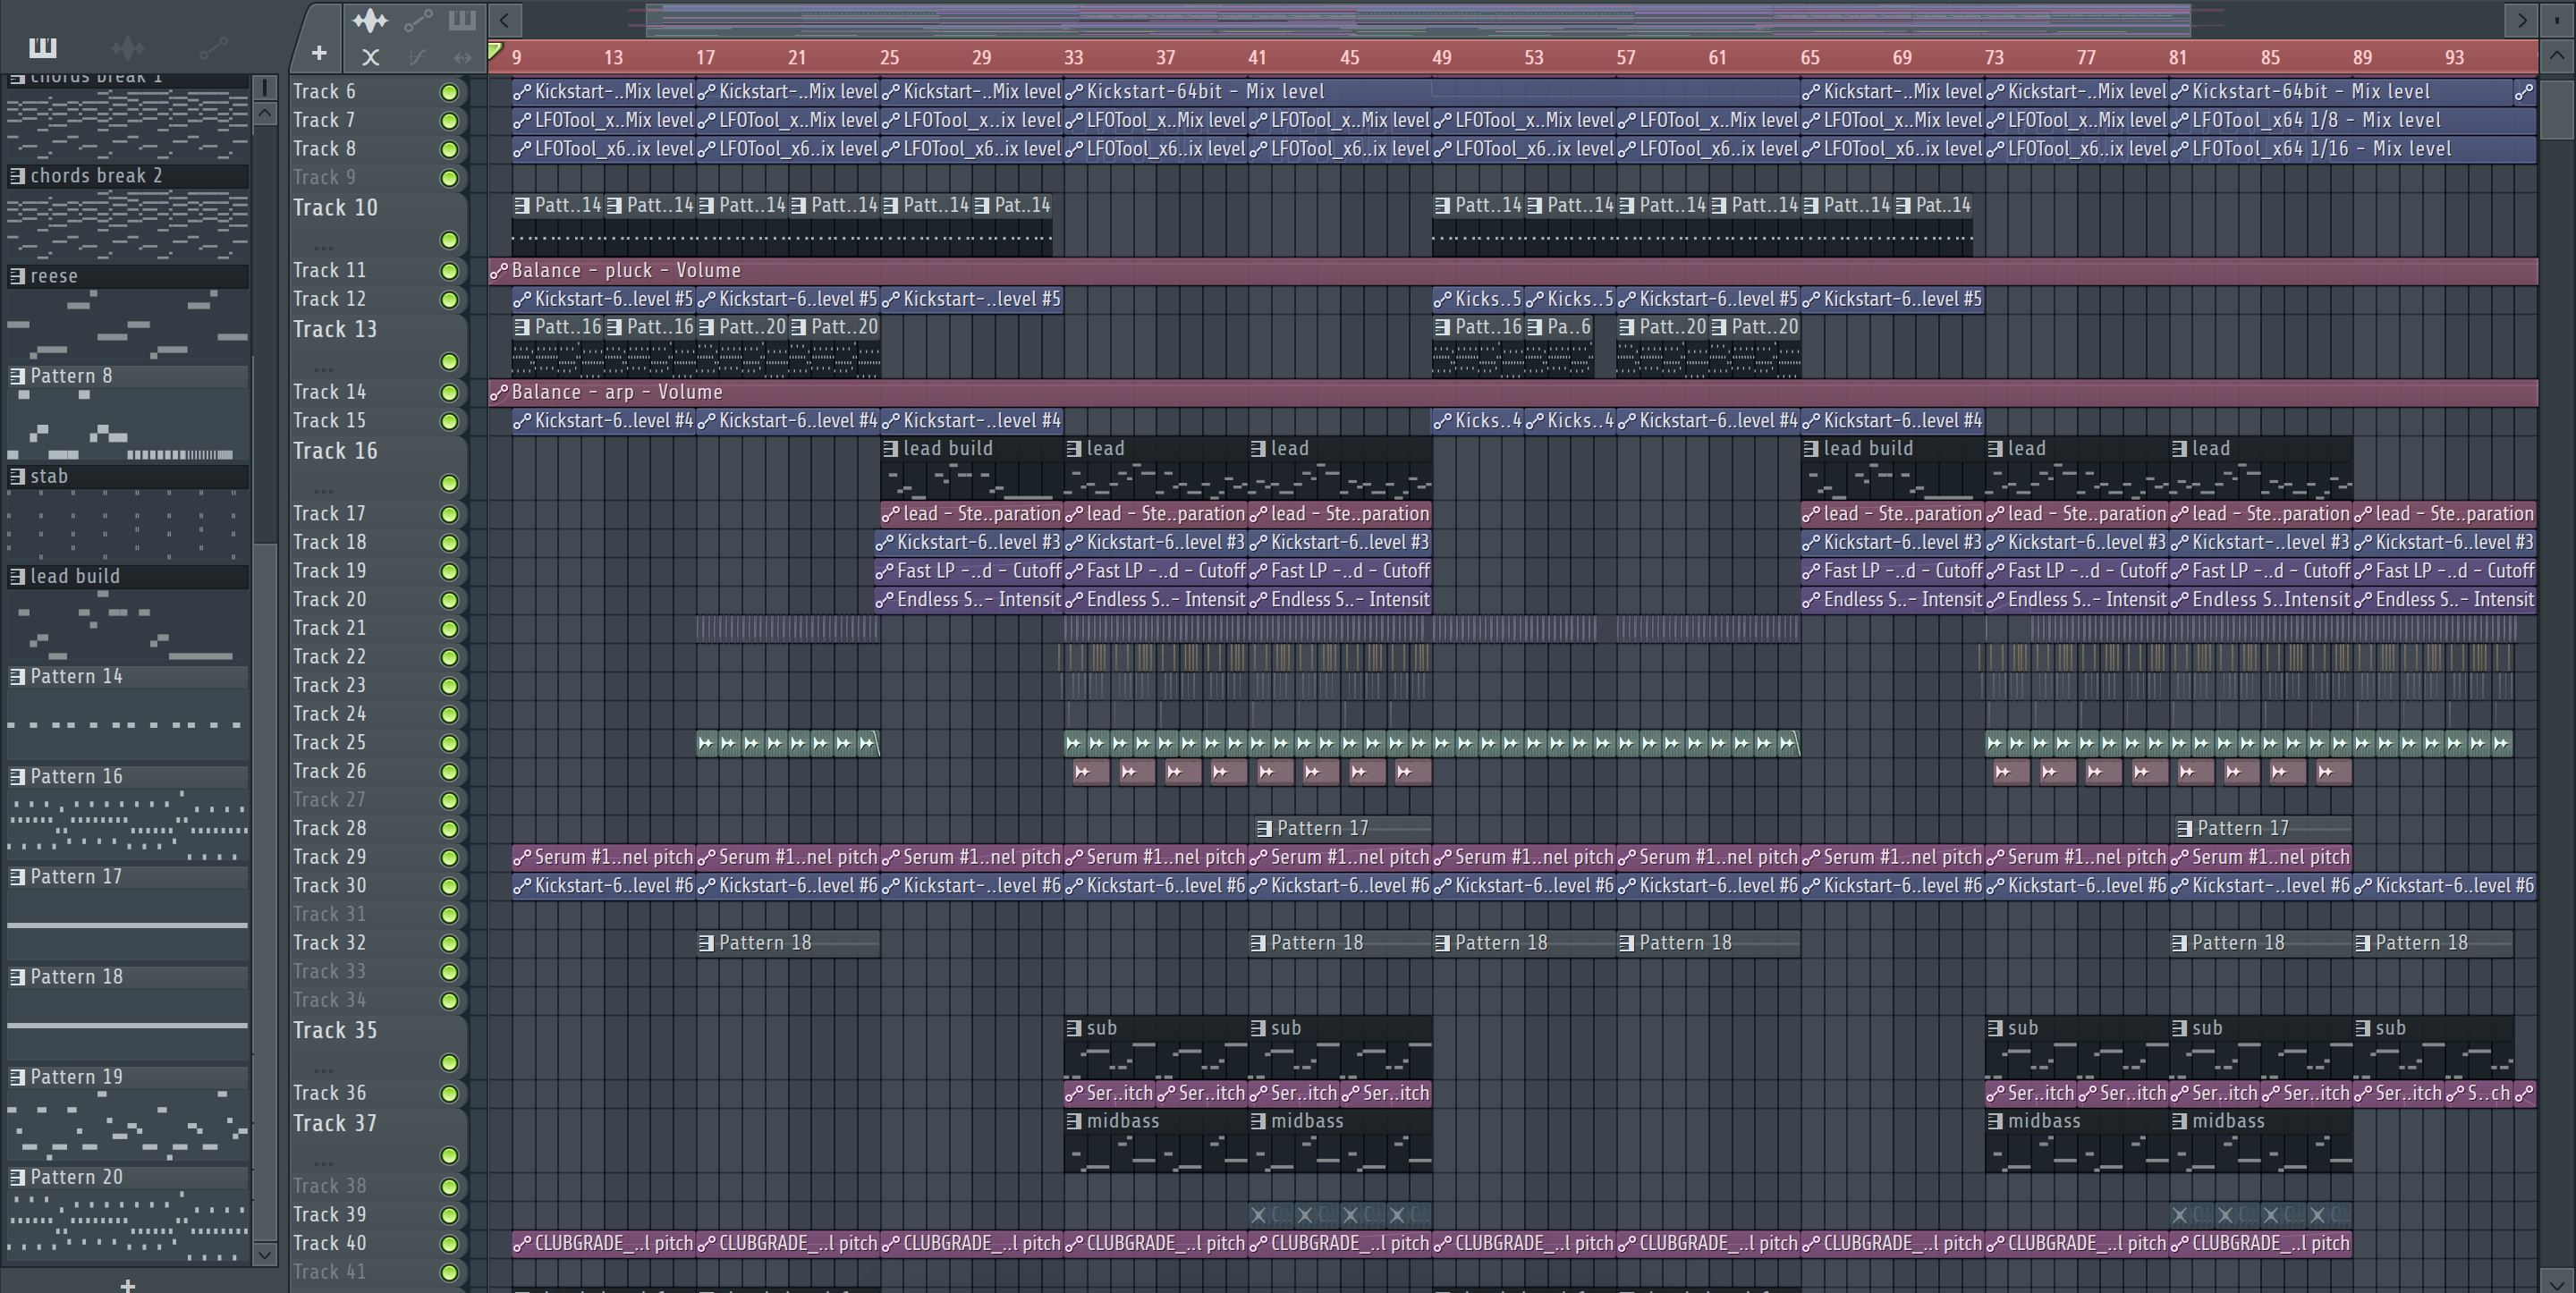Select automation clips focus icon in playlist header
This screenshot has height=1293, width=2576.
(418, 20)
